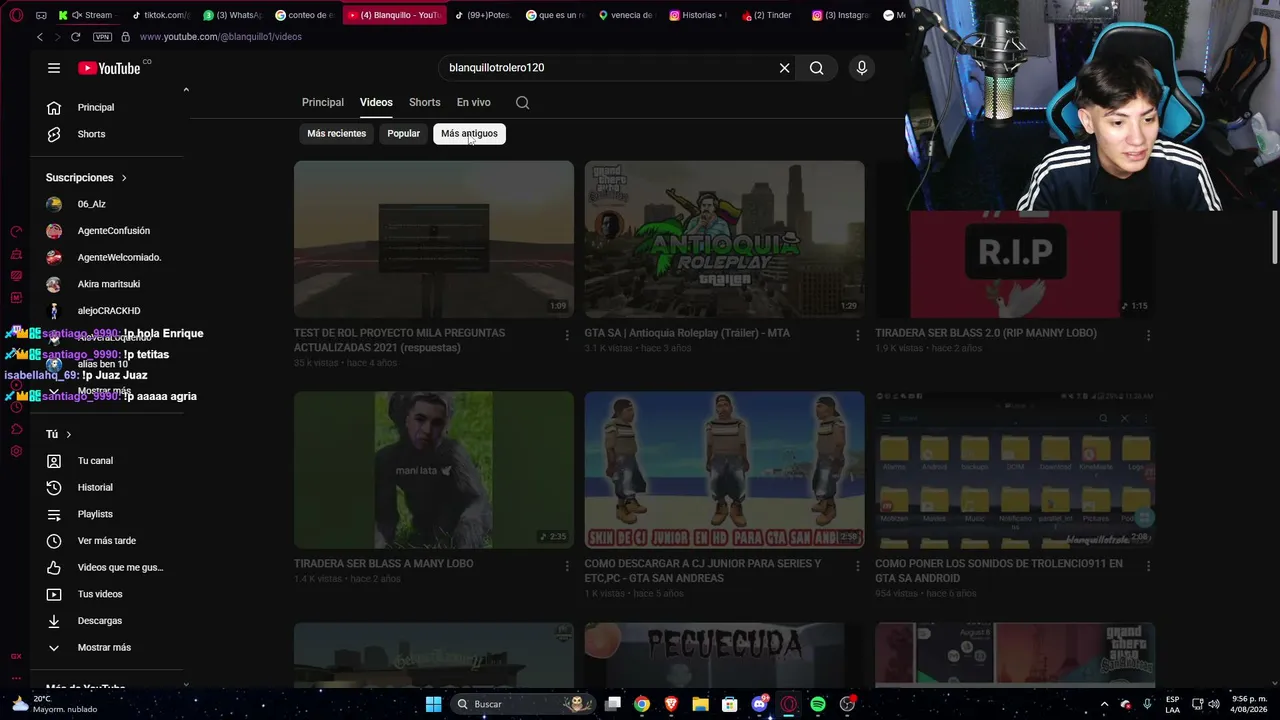Toggle the browser VPN badge
The width and height of the screenshot is (1280, 720).
[102, 37]
